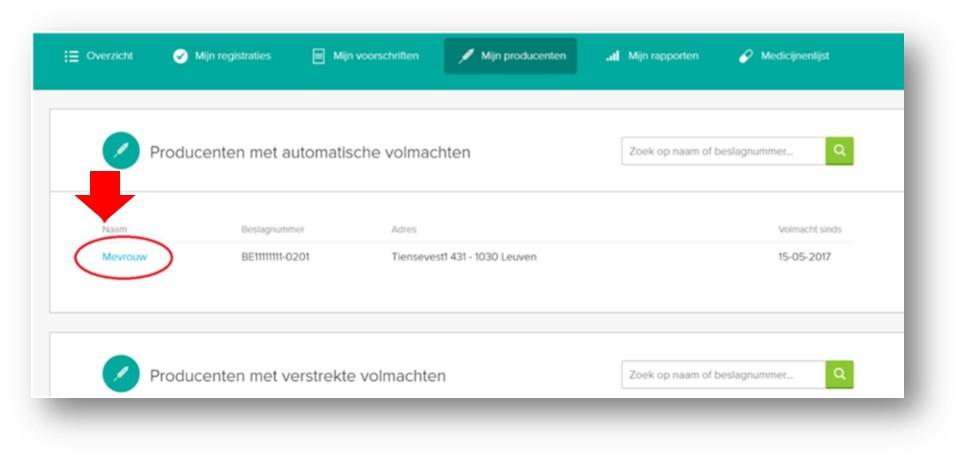
Task: Click heading Producenten met verstrekte volmachten
Action: (298, 376)
